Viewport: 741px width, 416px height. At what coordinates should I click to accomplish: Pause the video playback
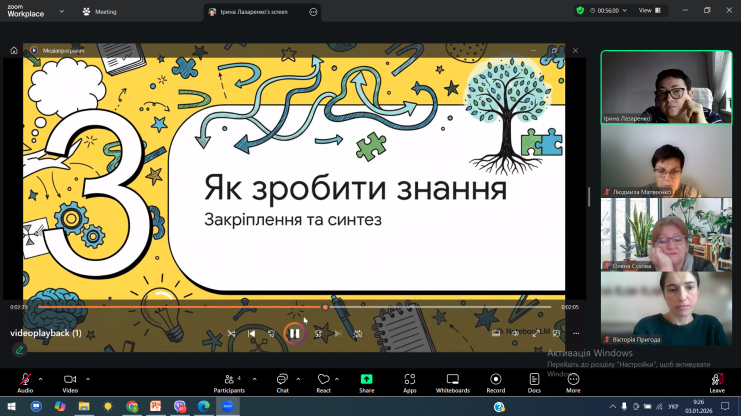pyautogui.click(x=294, y=333)
